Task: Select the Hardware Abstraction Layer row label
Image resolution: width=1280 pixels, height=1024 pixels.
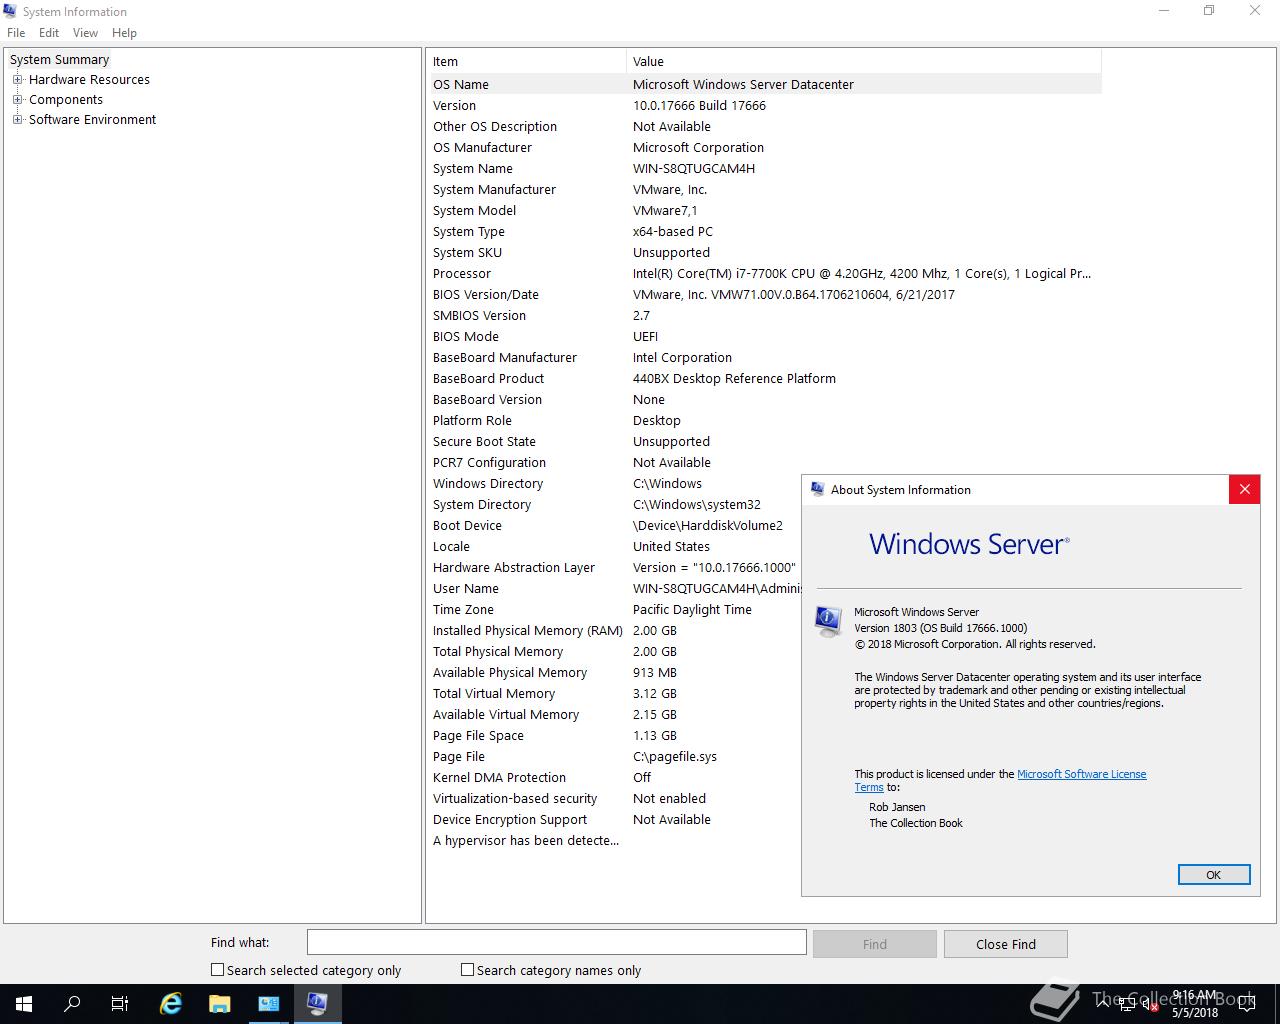Action: coord(514,567)
